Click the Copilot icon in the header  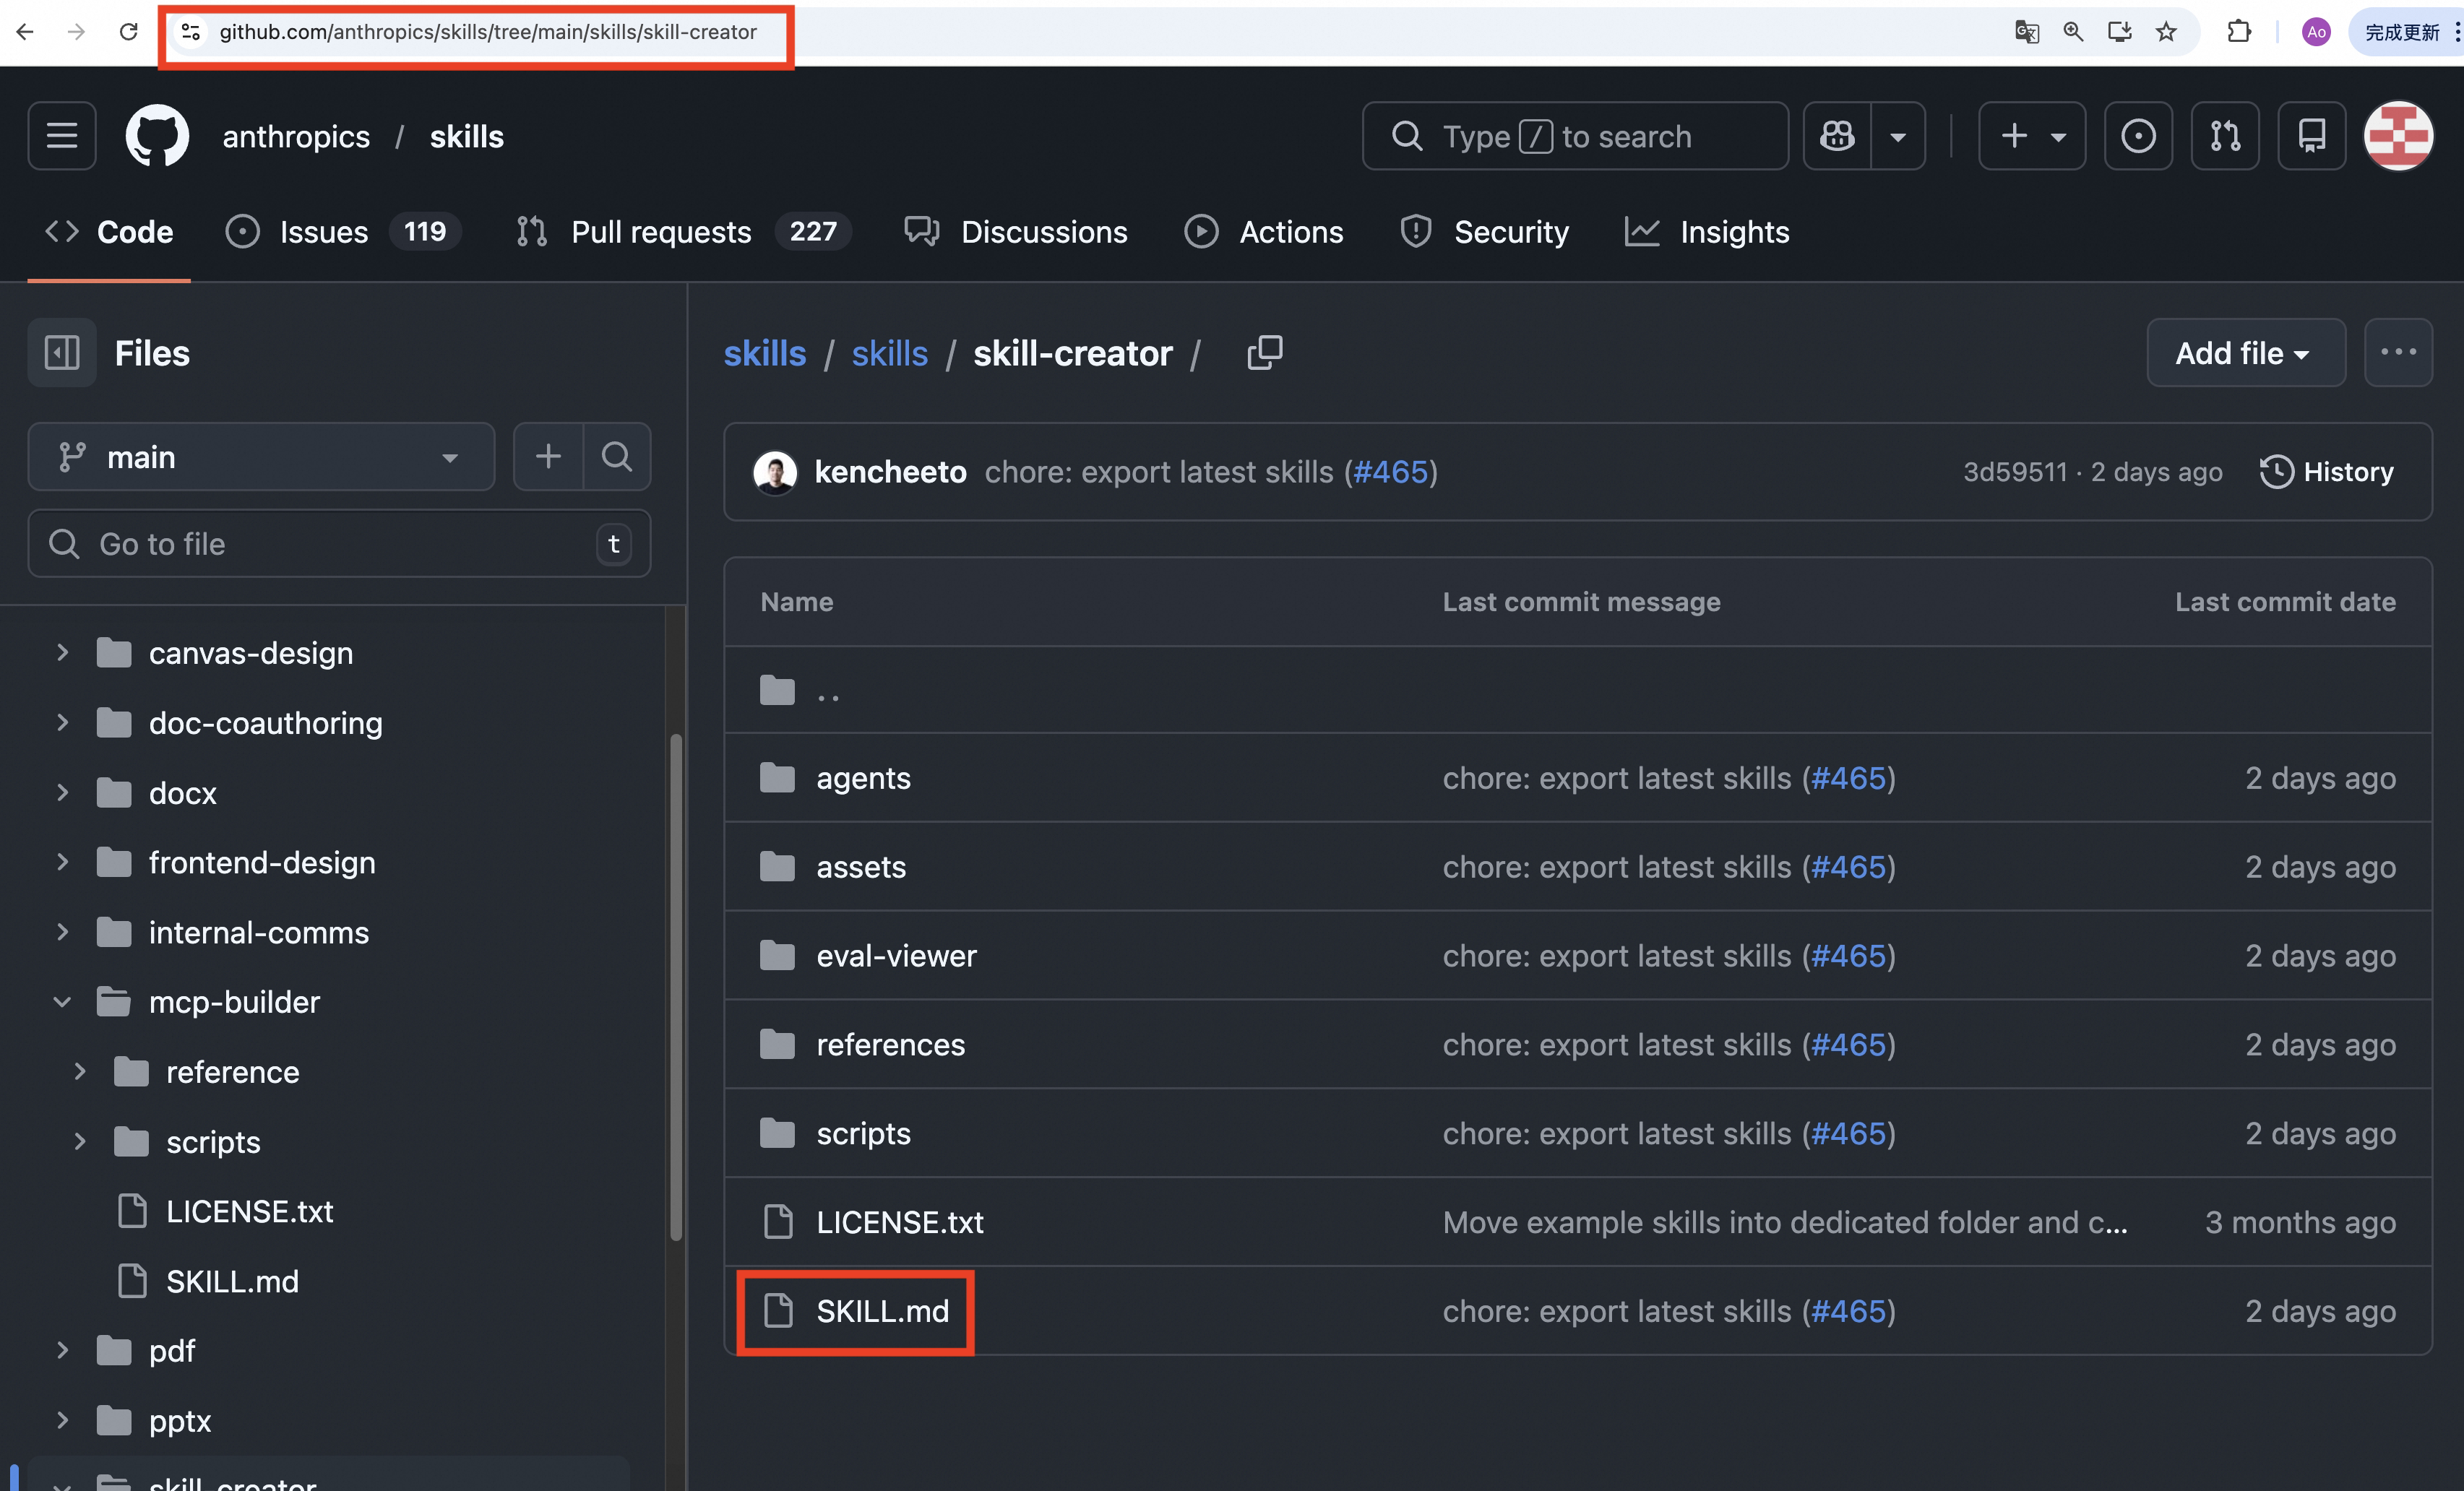tap(1837, 135)
